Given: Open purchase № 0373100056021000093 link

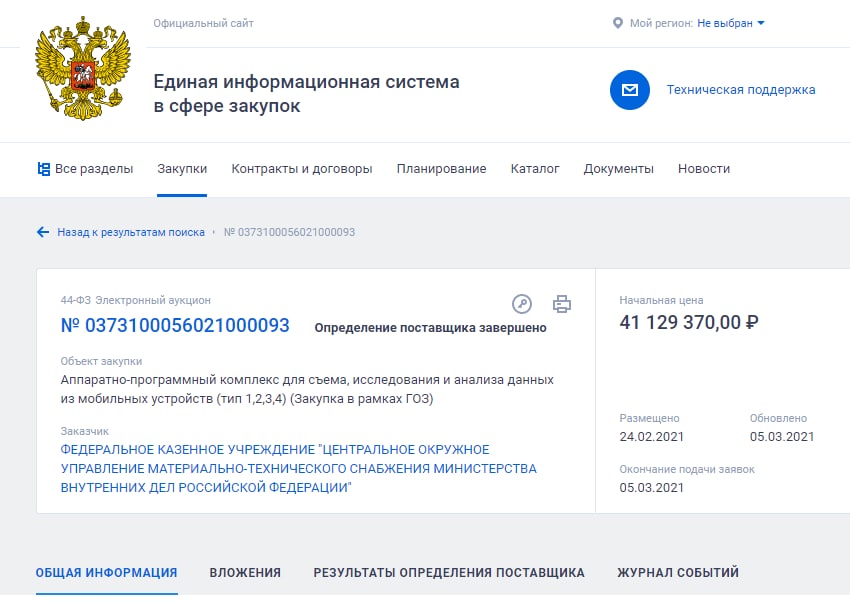Looking at the screenshot, I should 175,325.
